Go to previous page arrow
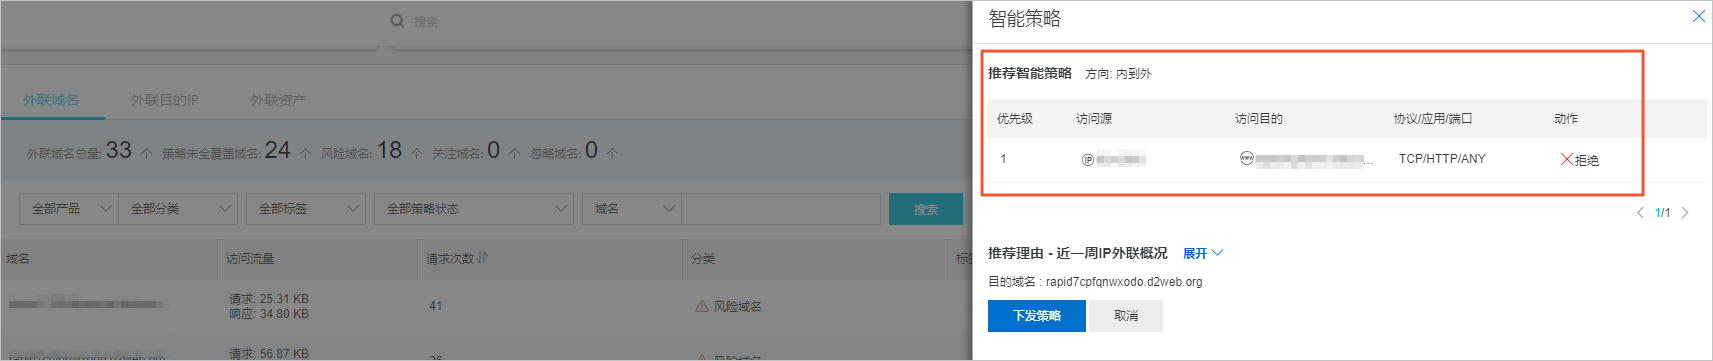Screen dimensions: 1713x361 coord(1640,212)
